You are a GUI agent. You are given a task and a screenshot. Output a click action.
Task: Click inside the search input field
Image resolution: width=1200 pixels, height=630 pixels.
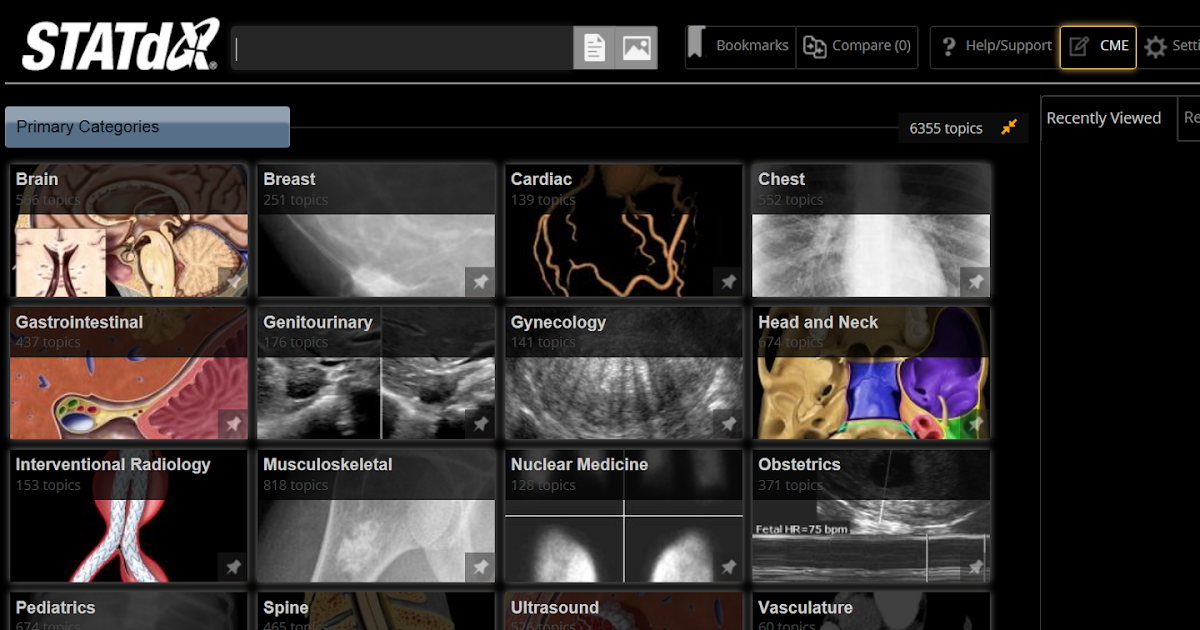pyautogui.click(x=400, y=46)
